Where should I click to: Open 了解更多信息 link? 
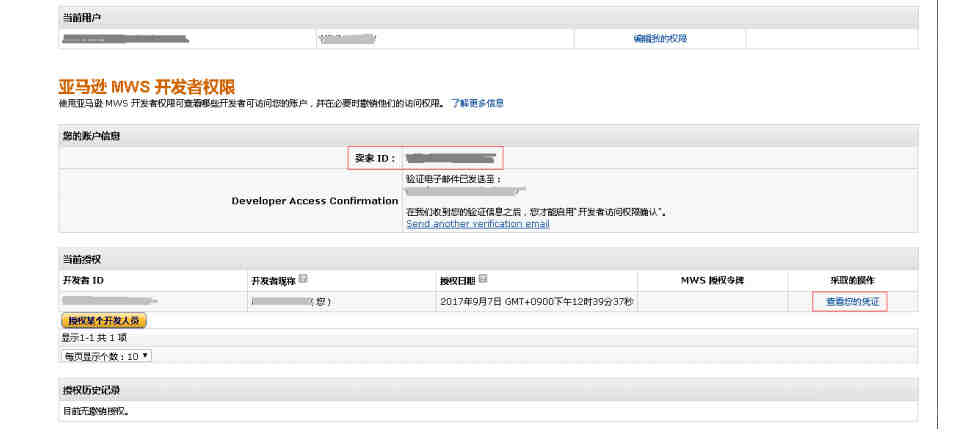[478, 103]
